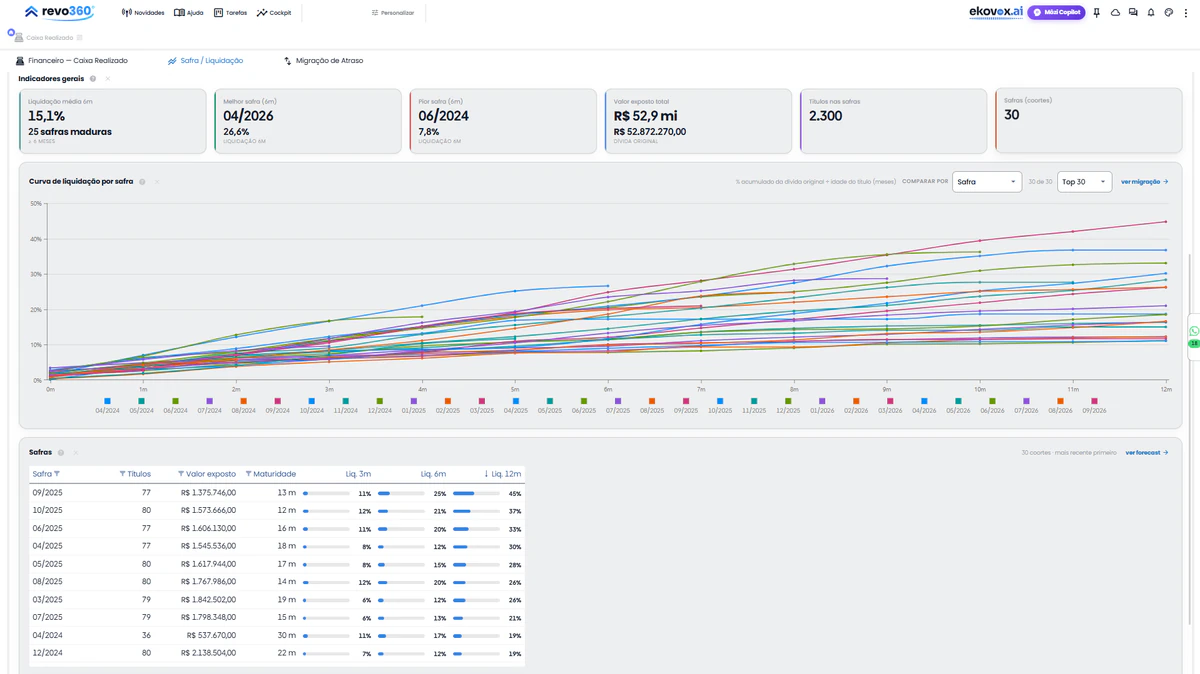Switch to the Migração de Atraso tab
1200x674 pixels.
(x=324, y=61)
